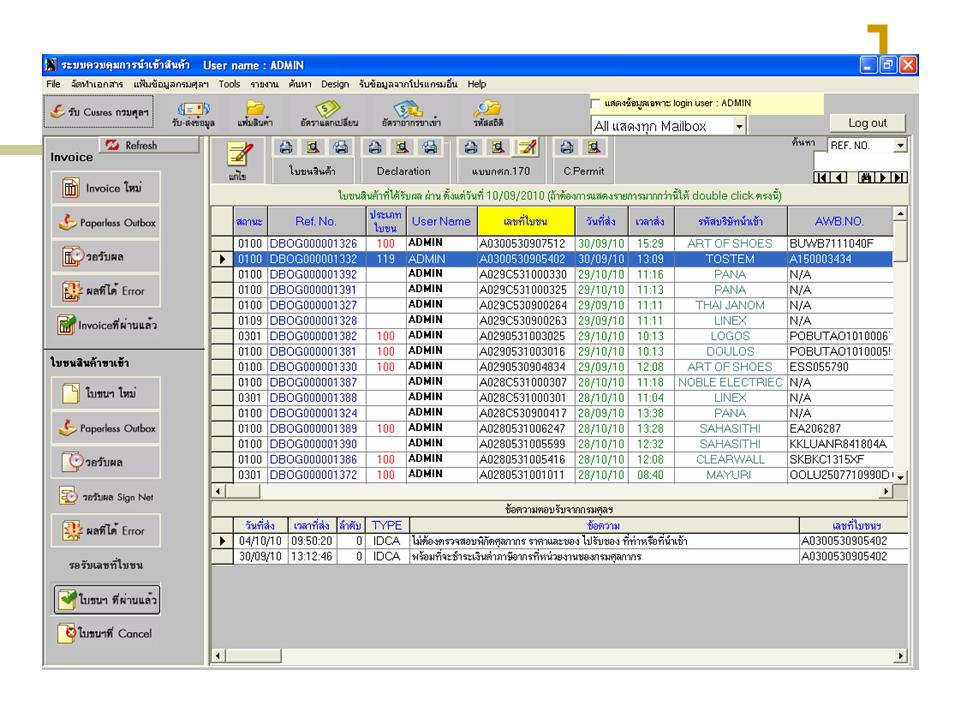Open the รหัสสถิติ statistics code icon
Image resolution: width=960 pixels, height=720 pixels.
[488, 113]
